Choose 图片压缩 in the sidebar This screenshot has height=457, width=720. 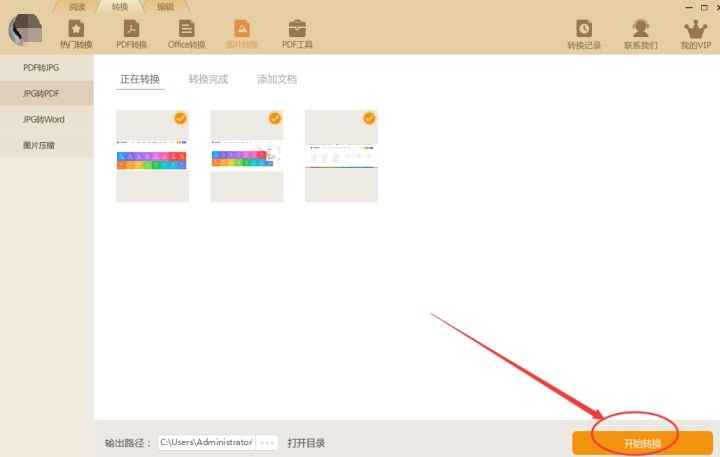coord(47,145)
